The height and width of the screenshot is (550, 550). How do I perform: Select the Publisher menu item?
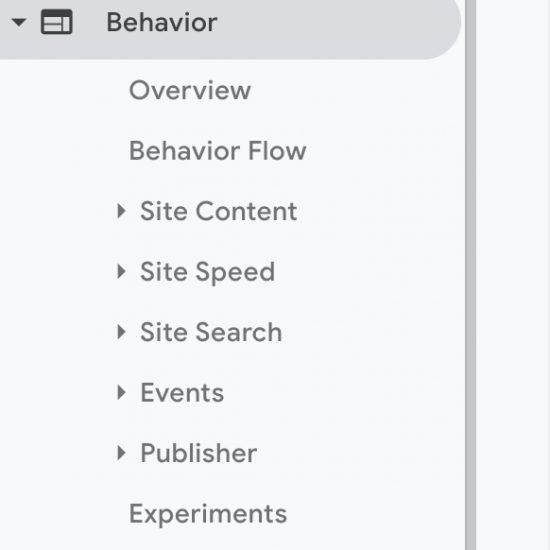pyautogui.click(x=199, y=453)
